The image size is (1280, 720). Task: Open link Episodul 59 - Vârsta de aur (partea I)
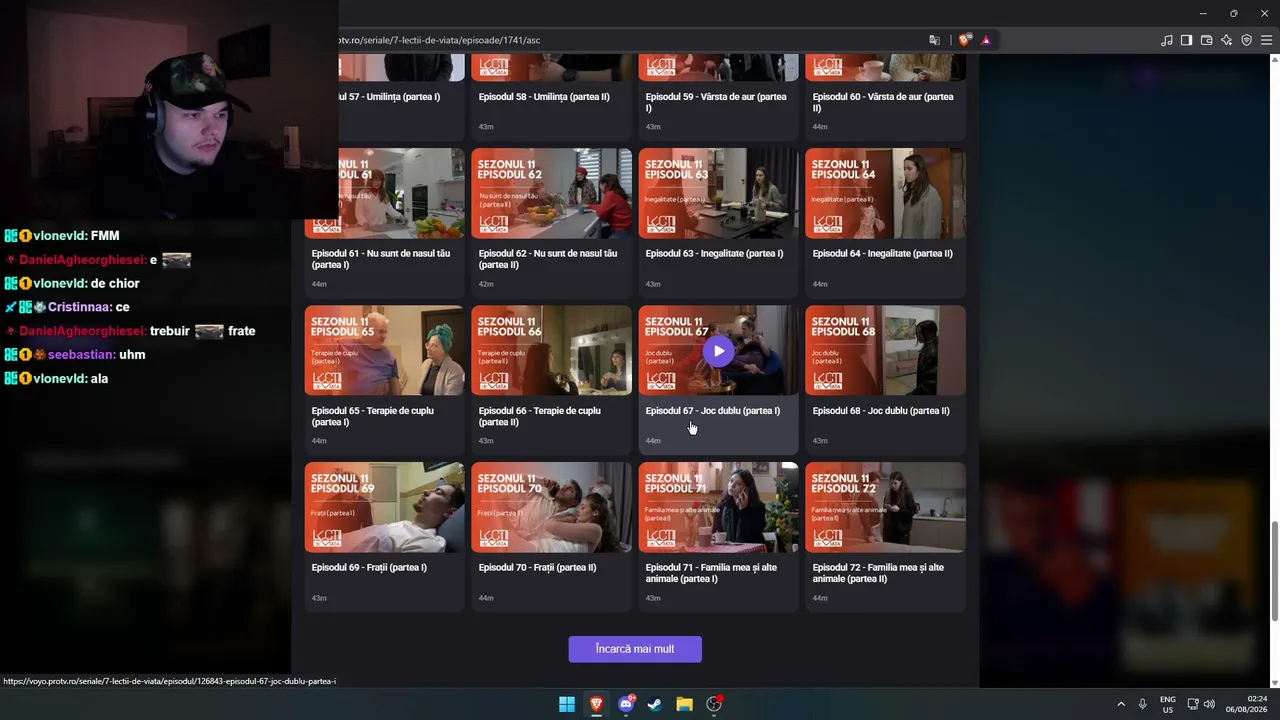716,102
